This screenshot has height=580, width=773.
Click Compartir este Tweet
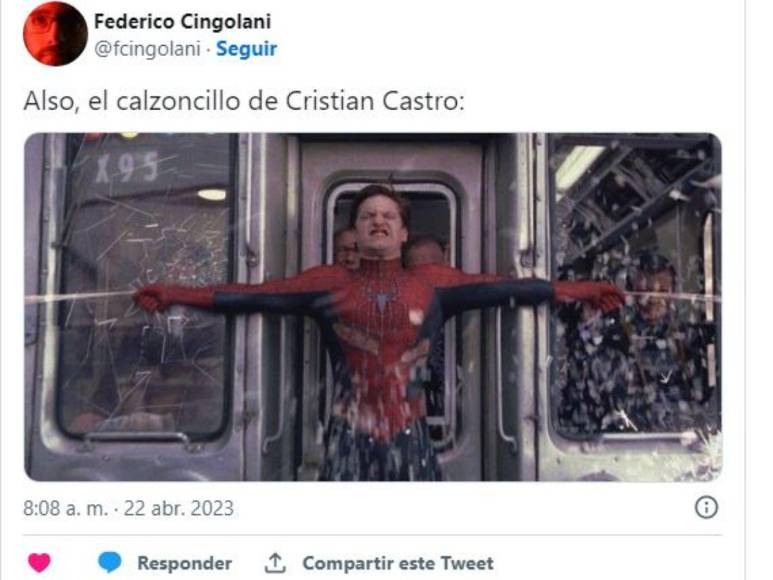(x=398, y=563)
